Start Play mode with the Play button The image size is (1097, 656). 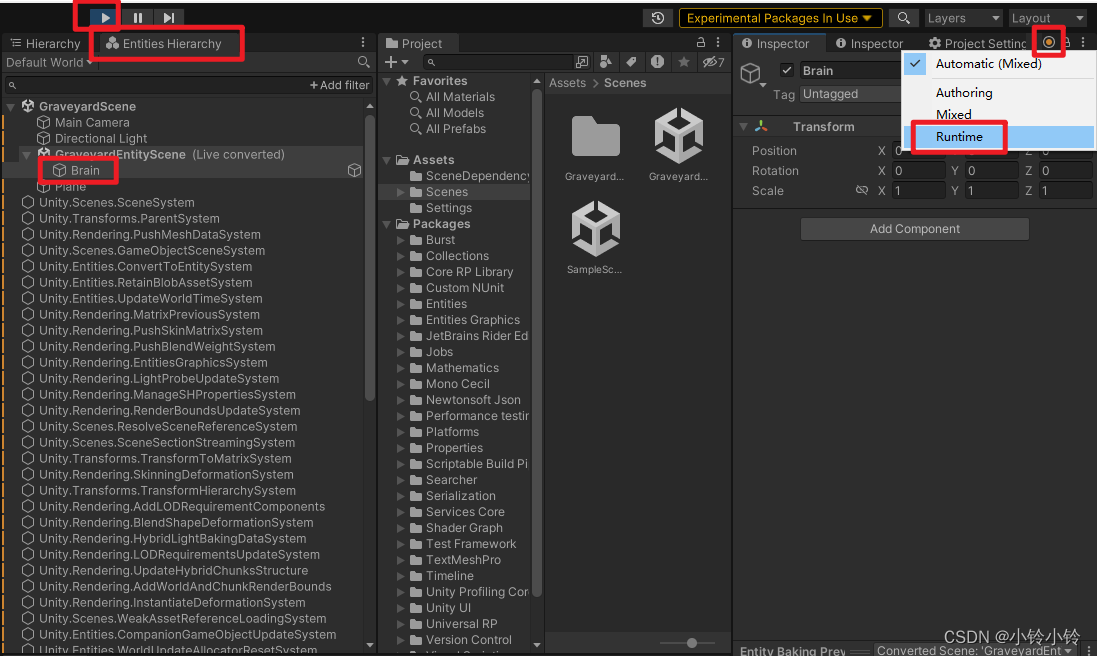[105, 17]
